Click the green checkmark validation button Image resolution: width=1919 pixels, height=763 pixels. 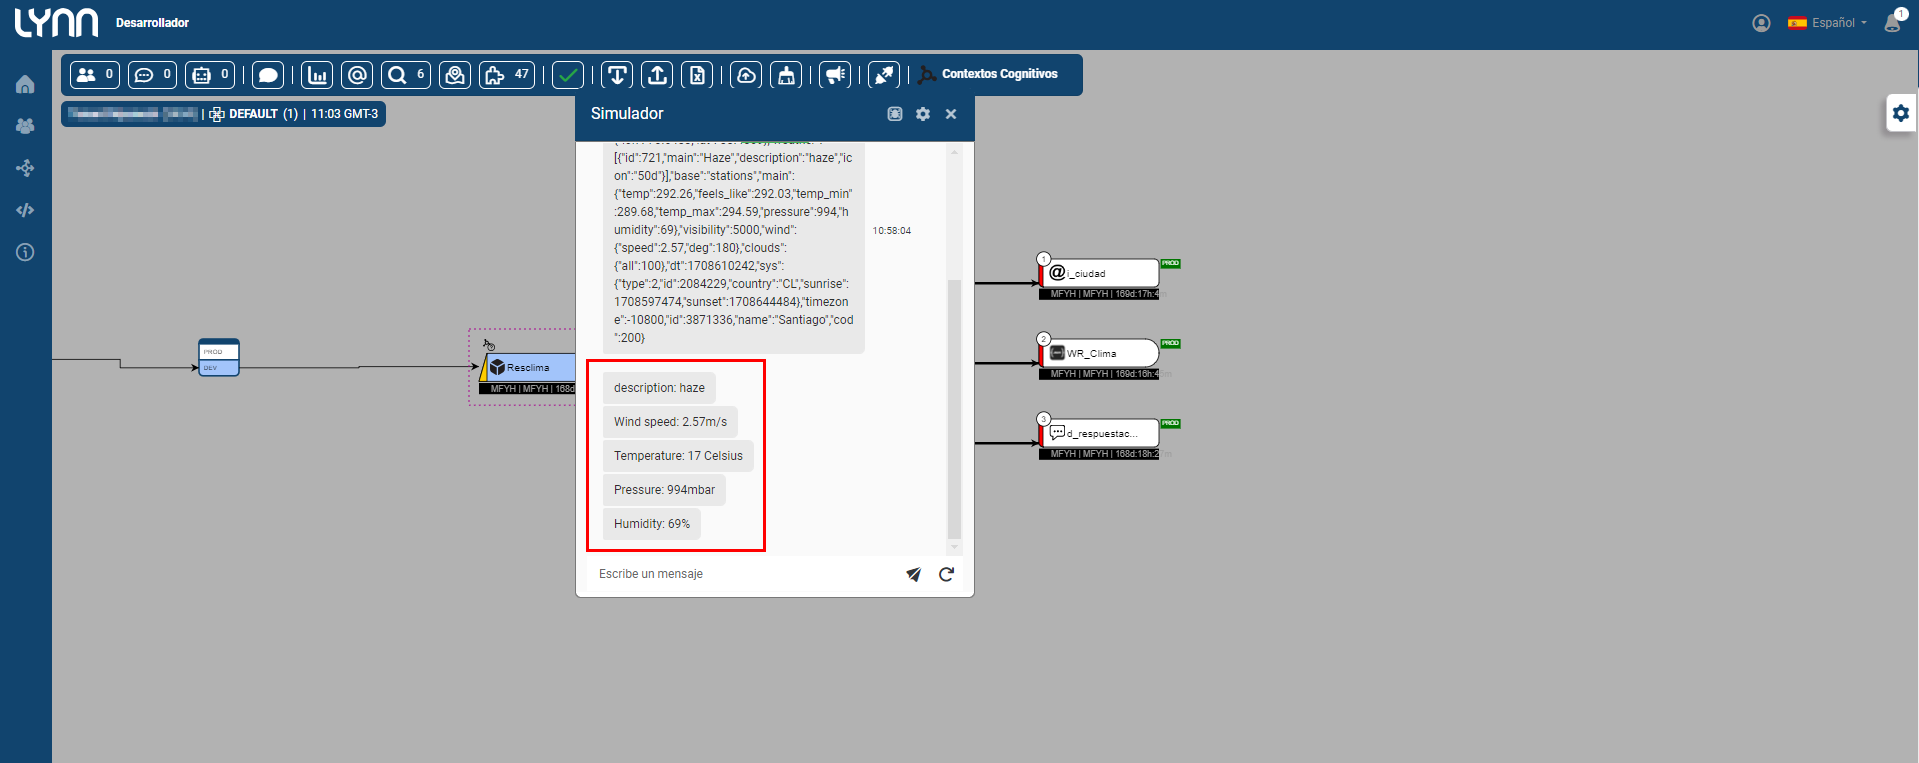coord(568,75)
